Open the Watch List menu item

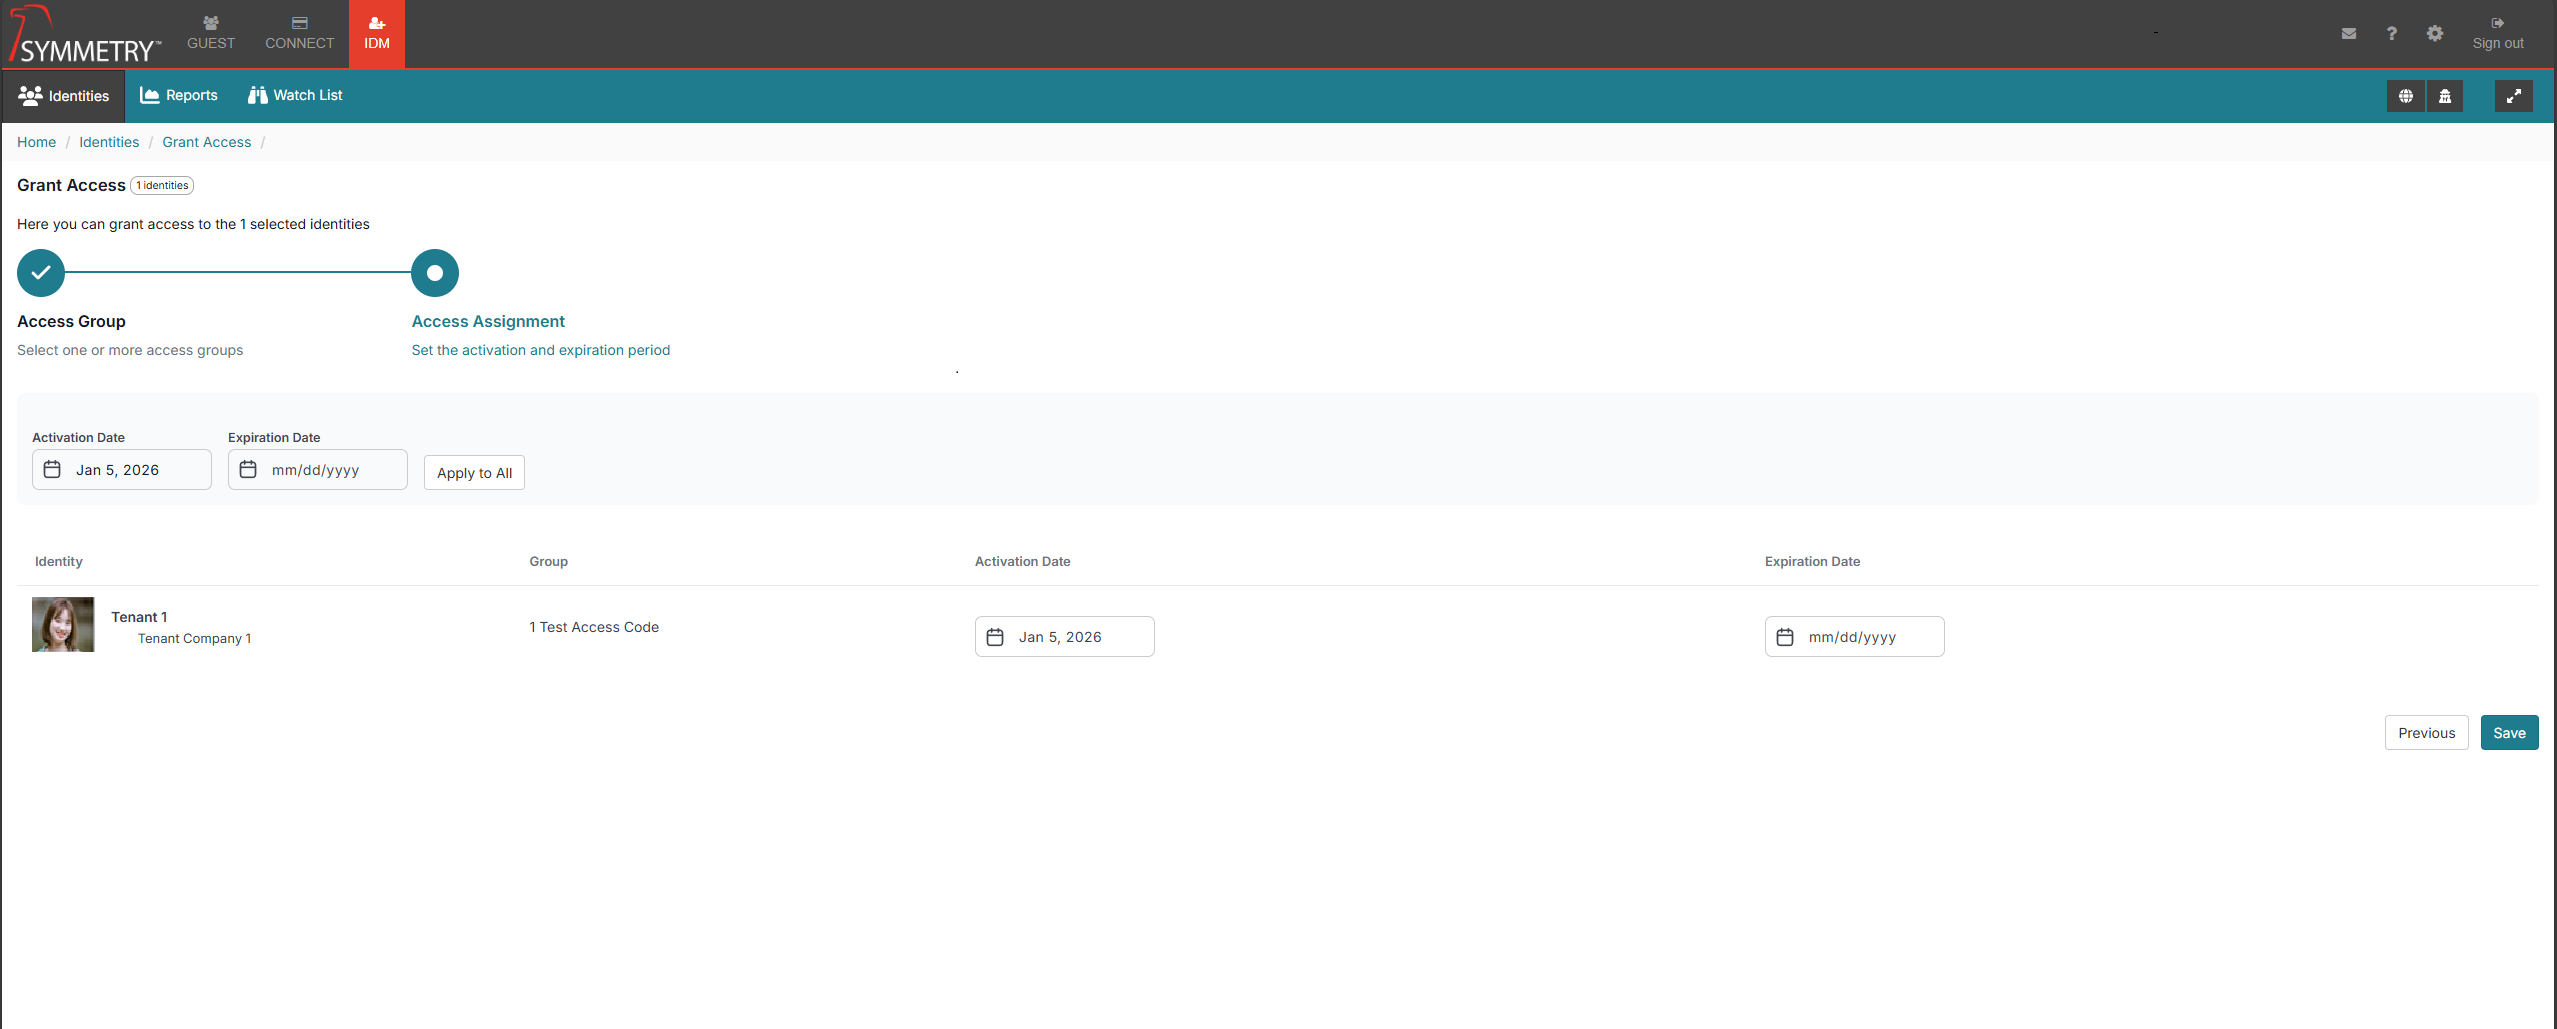click(x=295, y=96)
